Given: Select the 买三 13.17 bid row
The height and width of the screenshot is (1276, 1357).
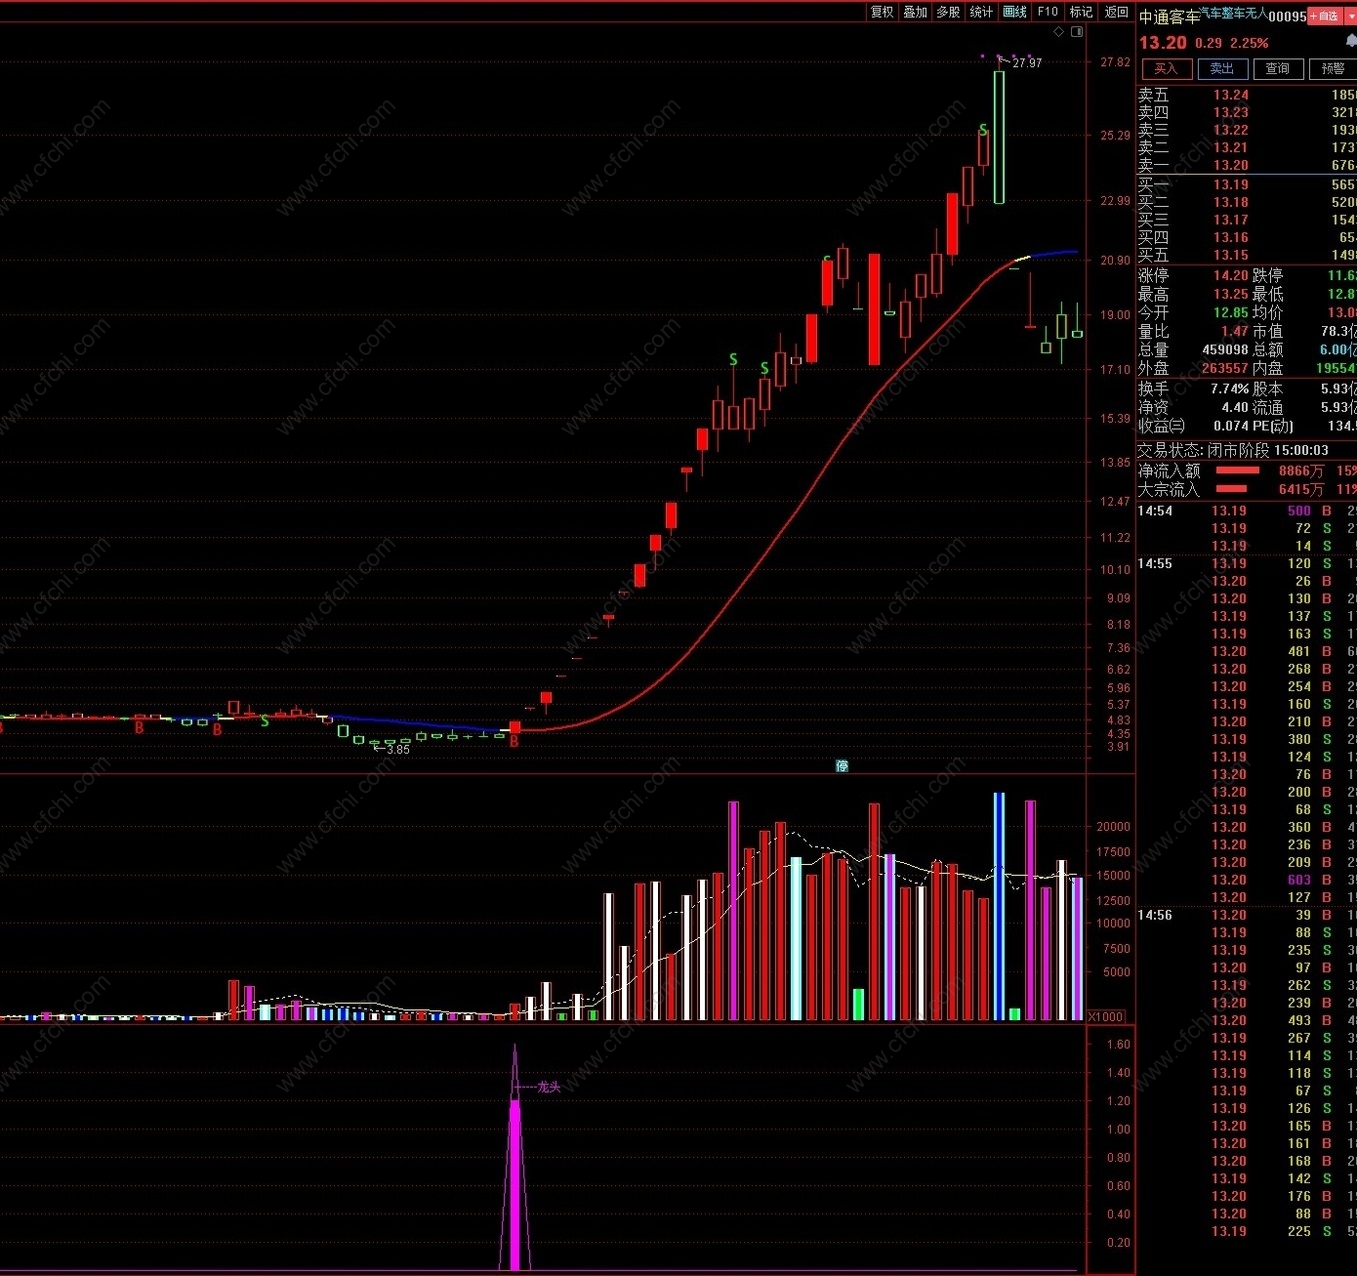Looking at the screenshot, I should (1247, 220).
